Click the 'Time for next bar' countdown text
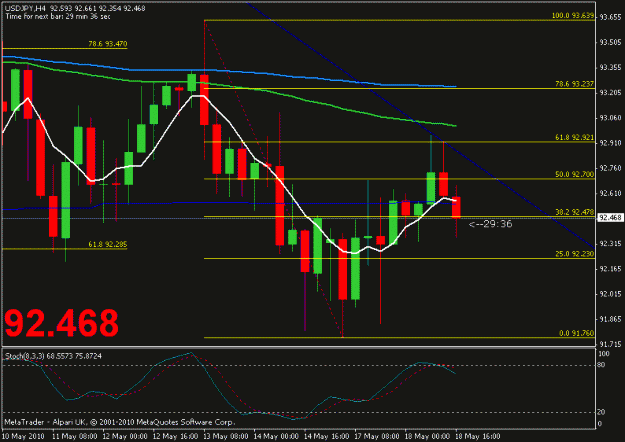The width and height of the screenshot is (625, 442). pyautogui.click(x=58, y=16)
